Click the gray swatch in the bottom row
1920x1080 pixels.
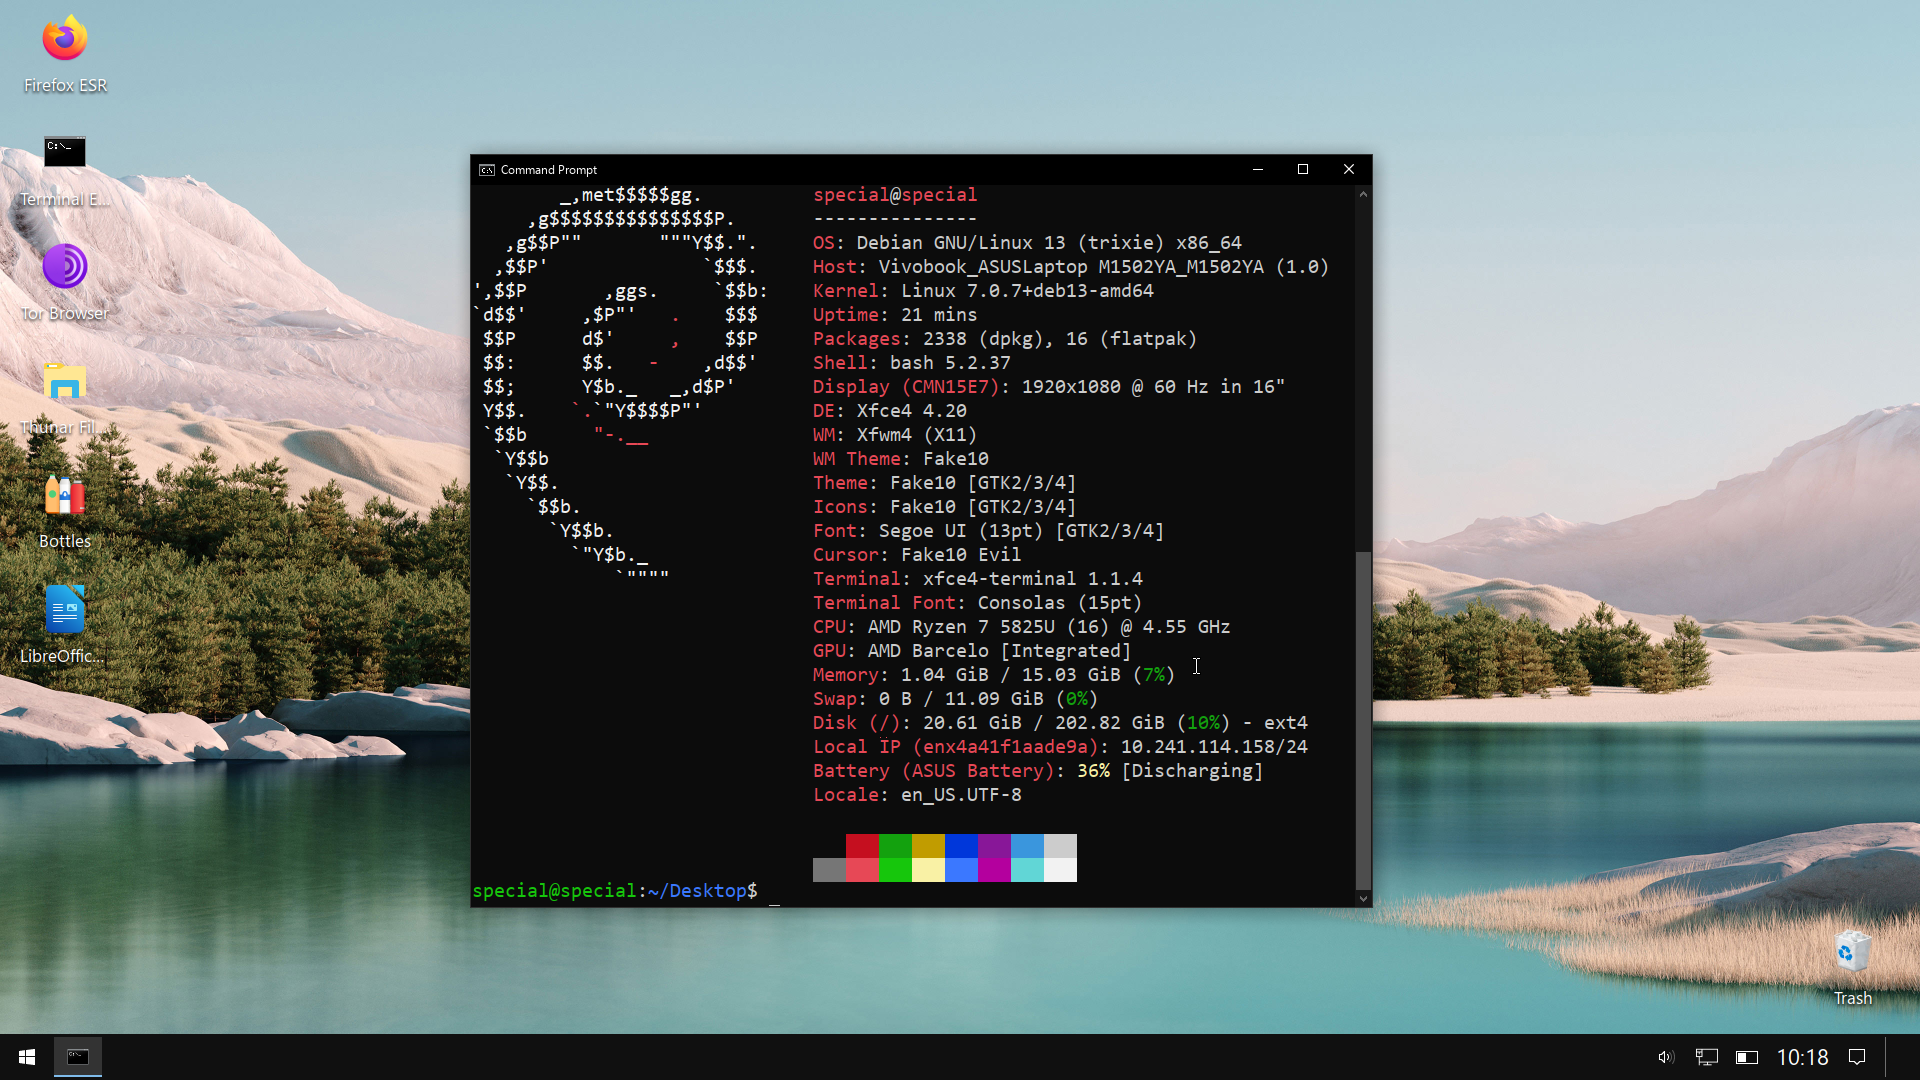click(829, 870)
